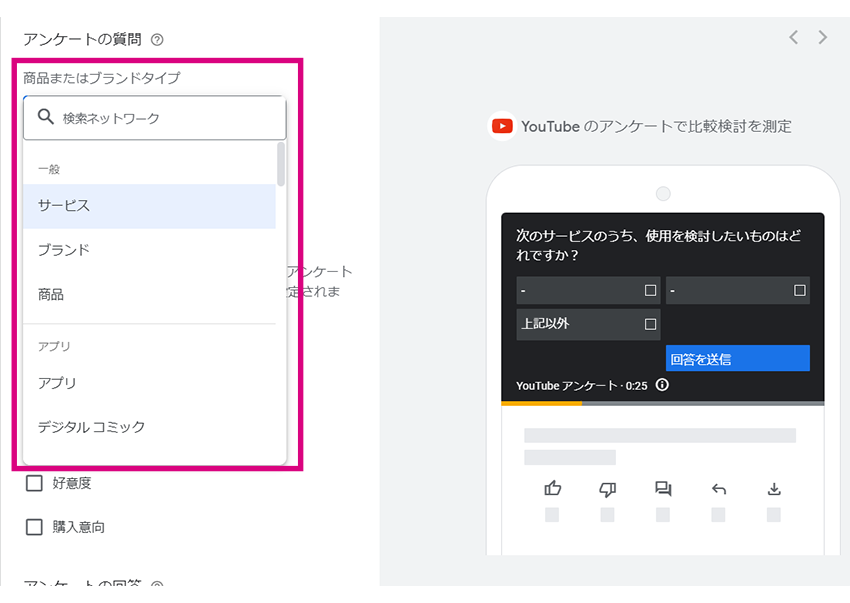850x603 pixels.
Task: Click the 回答を送信 button
Action: click(x=738, y=358)
